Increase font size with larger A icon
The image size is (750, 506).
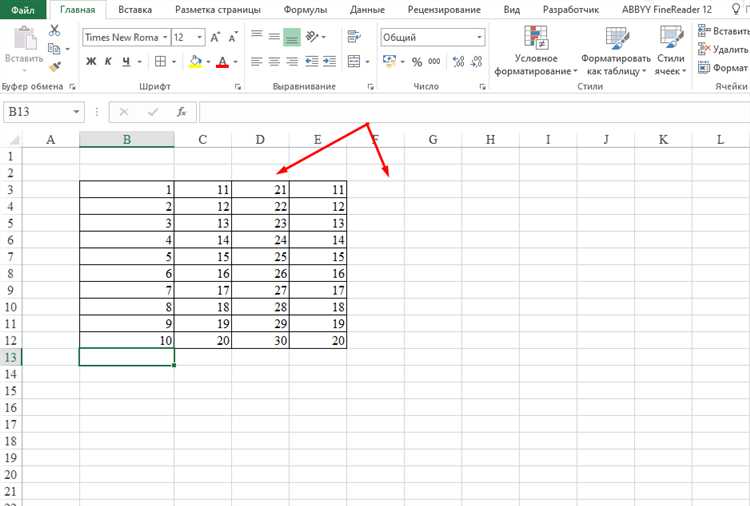pos(215,37)
